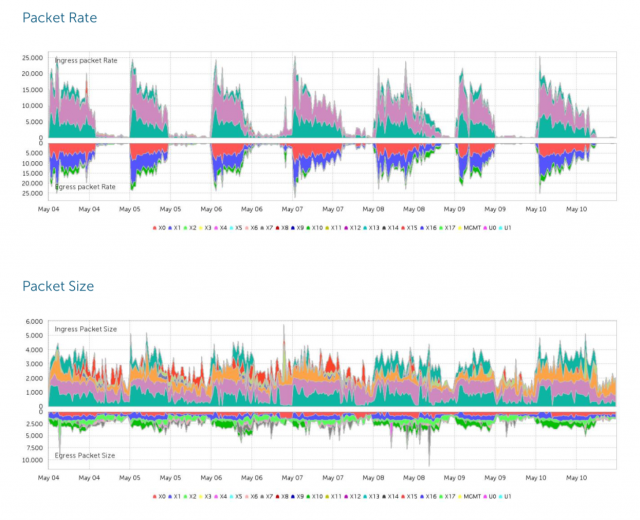Click X14 legend entry under Packet Size chart
This screenshot has width=640, height=520.
390,496
